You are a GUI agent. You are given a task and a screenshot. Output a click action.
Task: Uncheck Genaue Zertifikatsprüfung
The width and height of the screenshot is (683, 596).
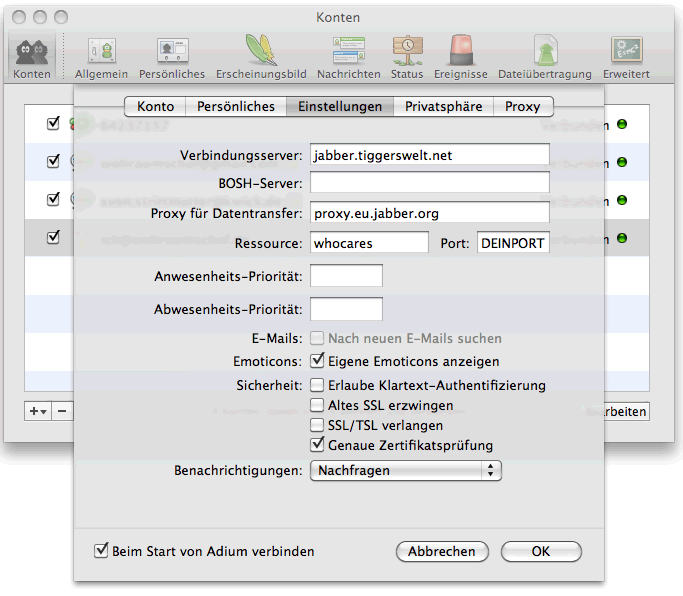pos(317,444)
